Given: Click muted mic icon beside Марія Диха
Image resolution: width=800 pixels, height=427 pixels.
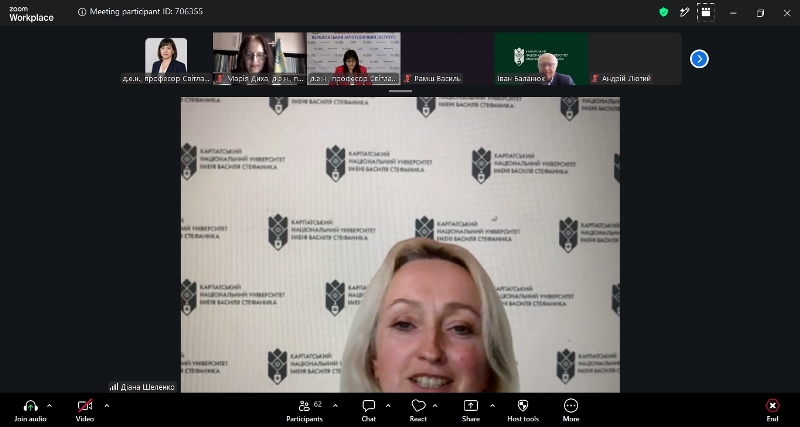Looking at the screenshot, I should (x=220, y=79).
